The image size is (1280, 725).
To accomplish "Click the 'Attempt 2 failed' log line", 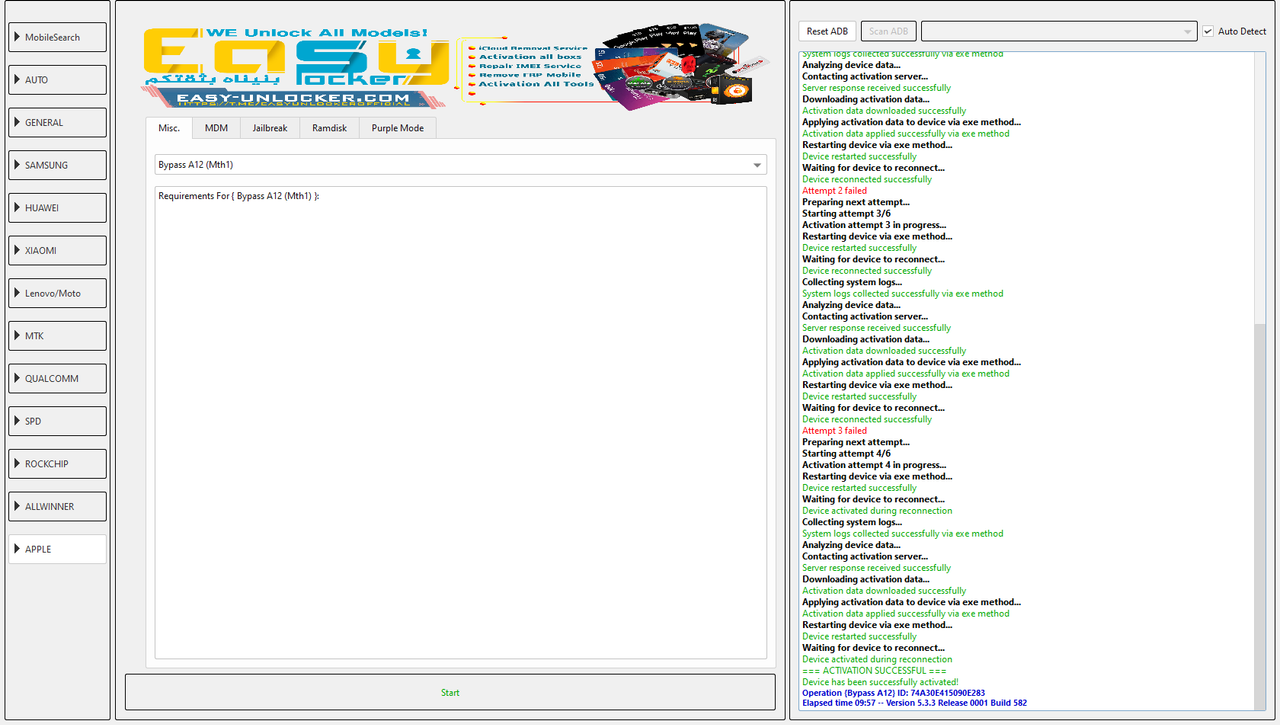I will point(834,191).
